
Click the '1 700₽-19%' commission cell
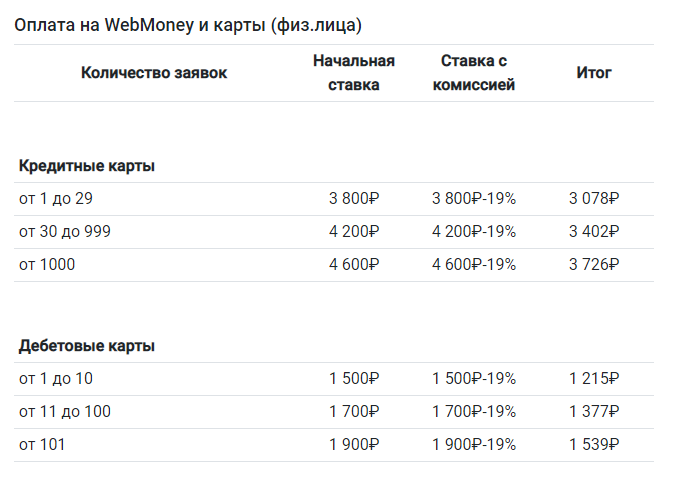click(474, 412)
